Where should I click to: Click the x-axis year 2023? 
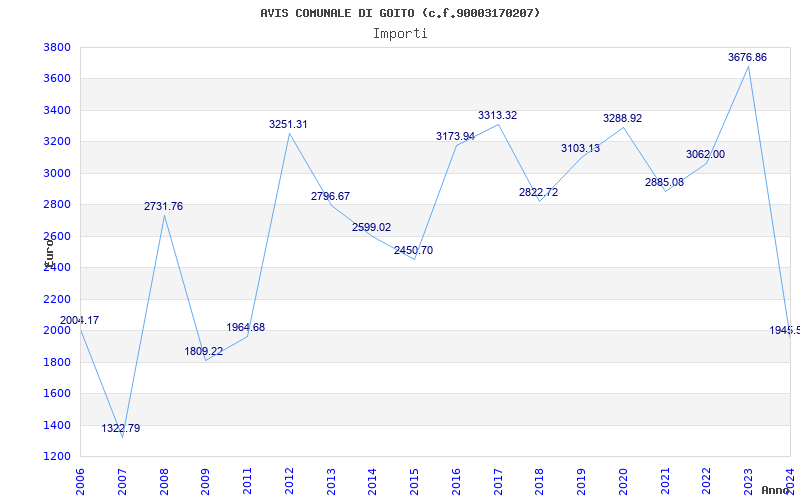pos(748,482)
